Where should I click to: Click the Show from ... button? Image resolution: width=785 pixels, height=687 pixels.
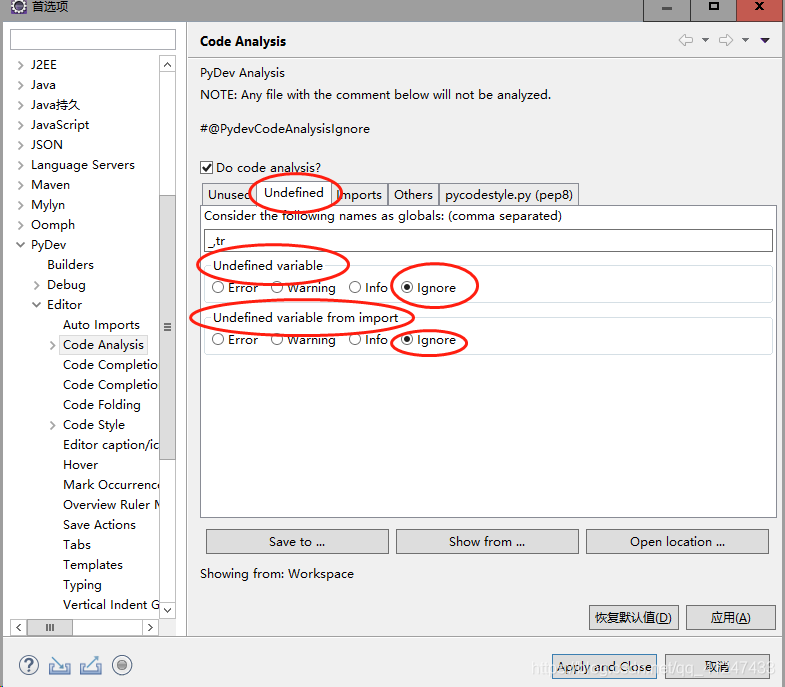point(487,542)
